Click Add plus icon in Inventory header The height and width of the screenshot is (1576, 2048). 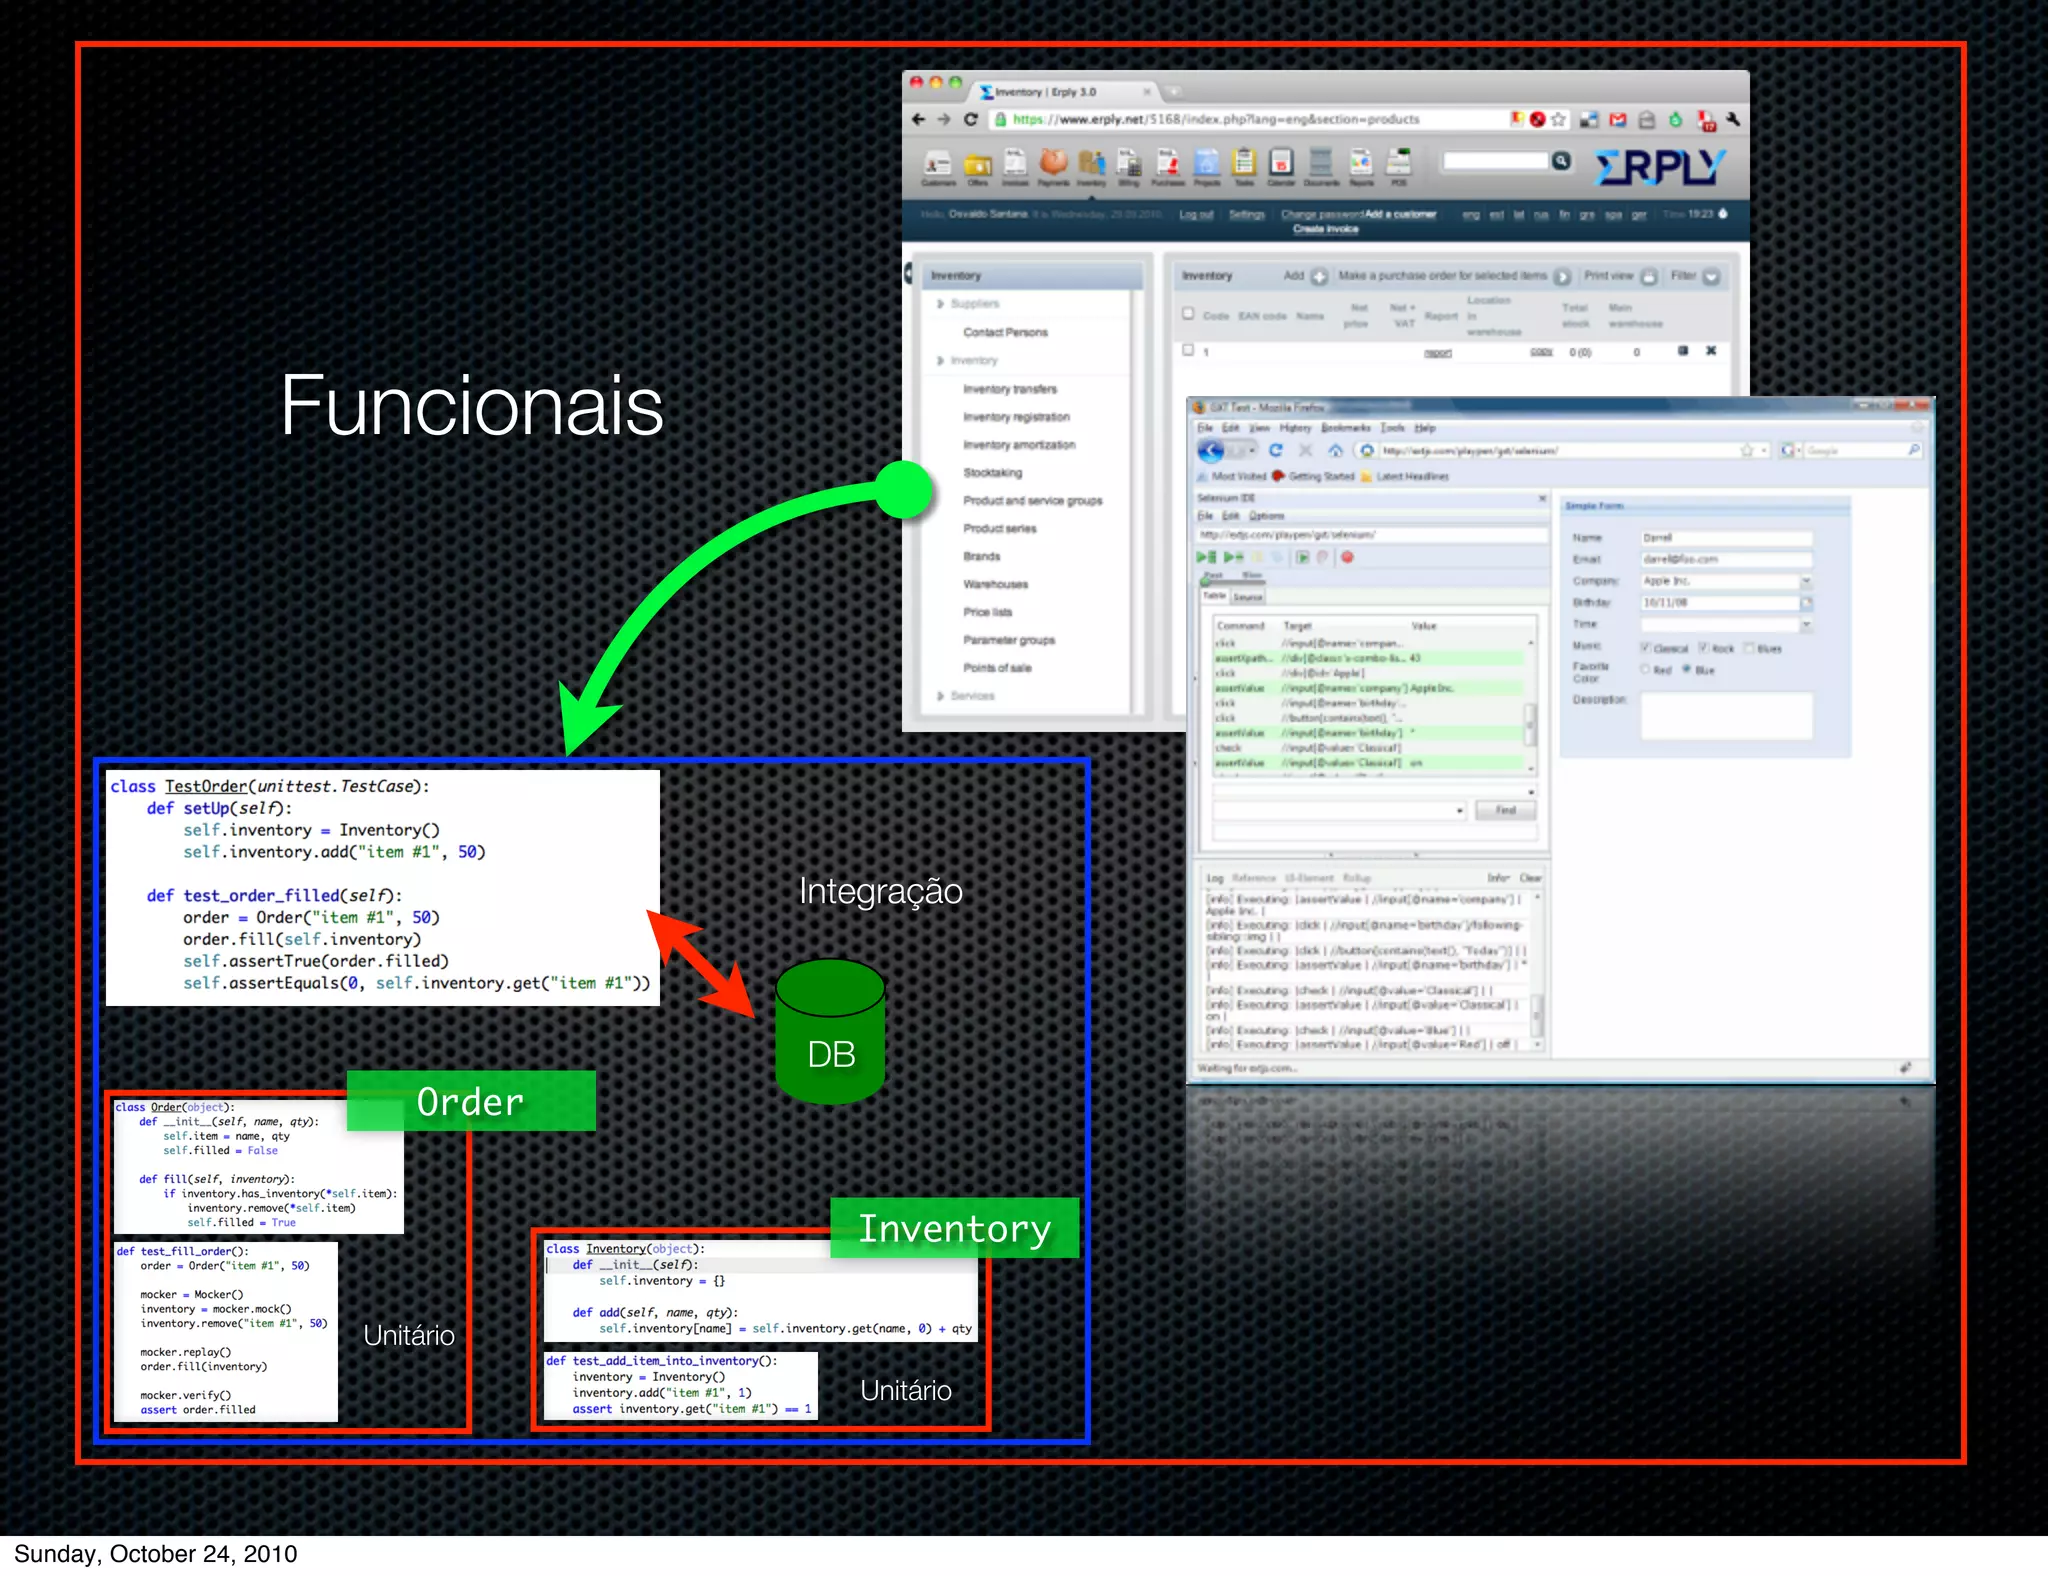(x=1319, y=277)
